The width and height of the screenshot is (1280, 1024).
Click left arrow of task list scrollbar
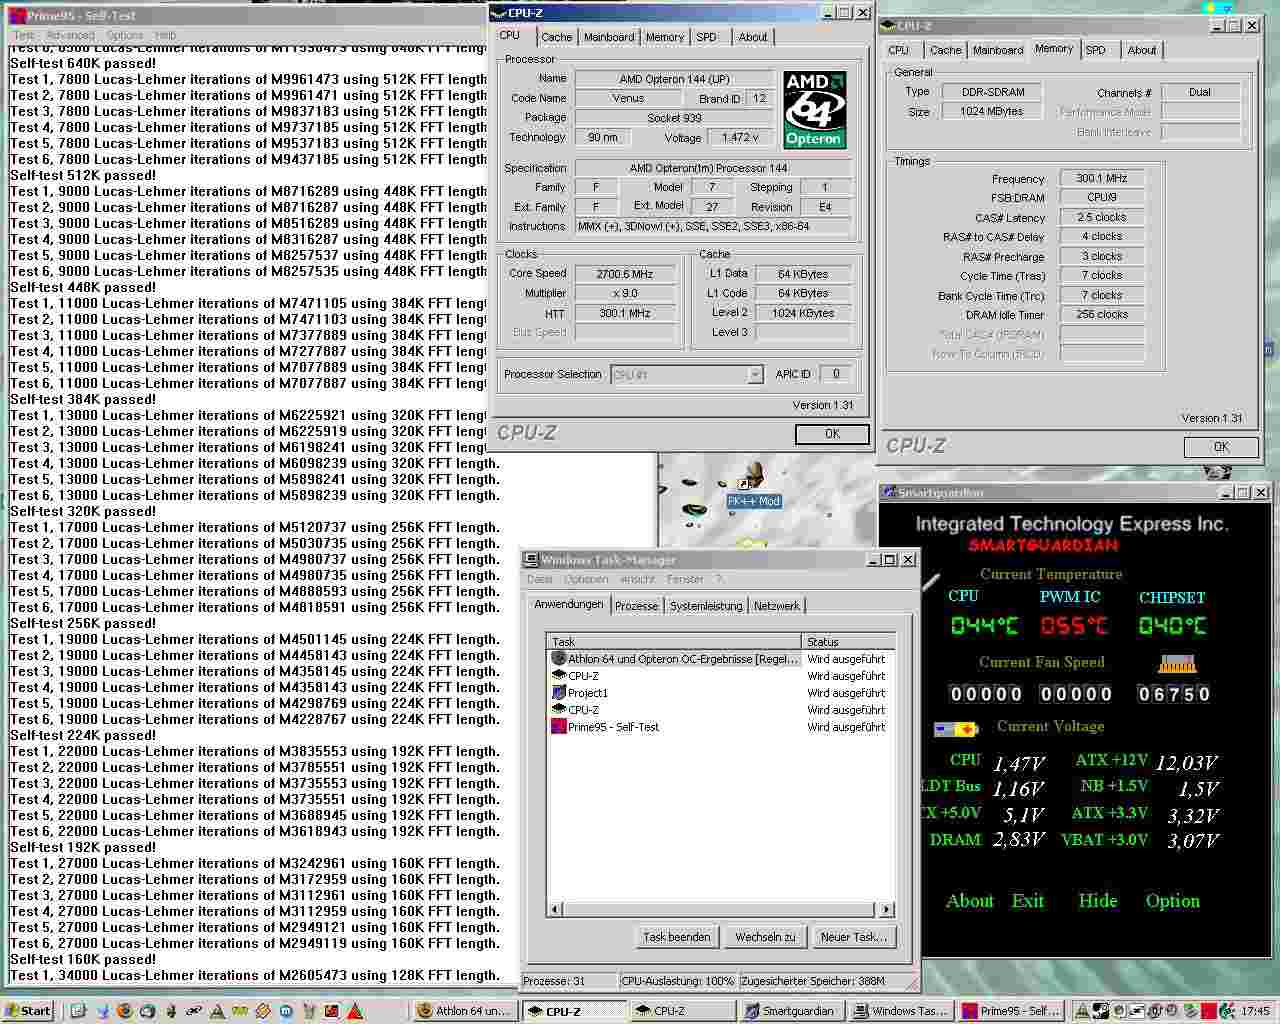tap(555, 909)
